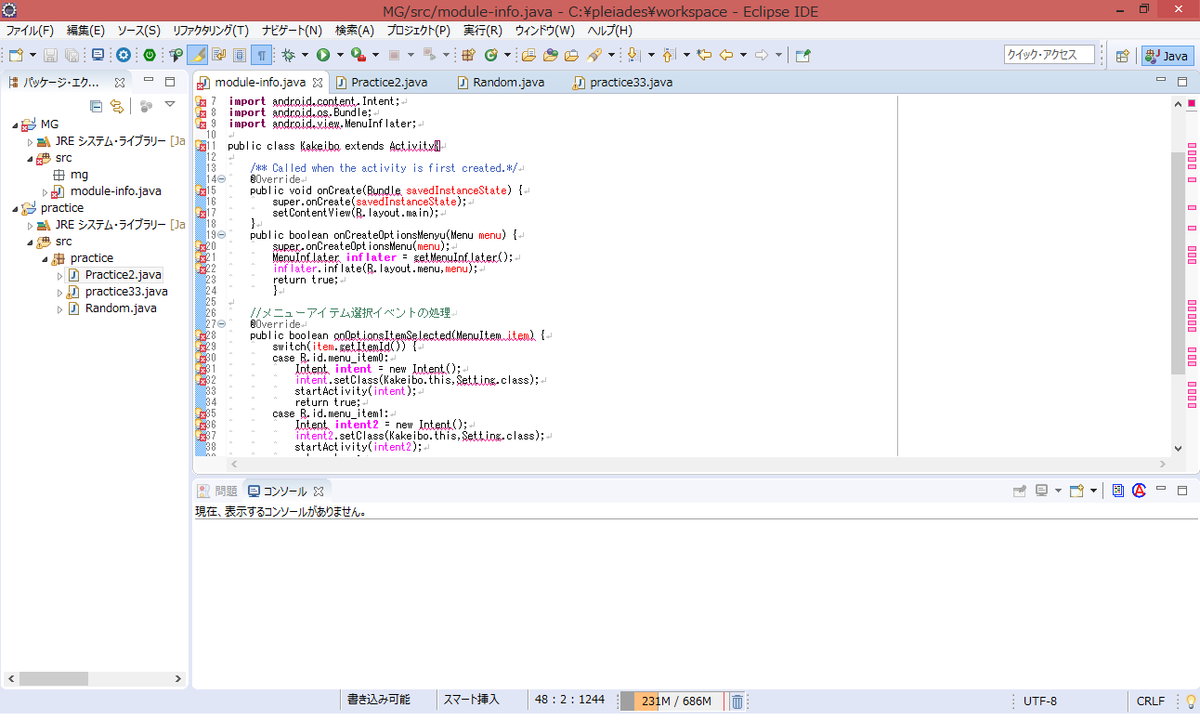
Task: Toggle Show Whitespace Characters pilcrow button
Action: click(x=261, y=55)
